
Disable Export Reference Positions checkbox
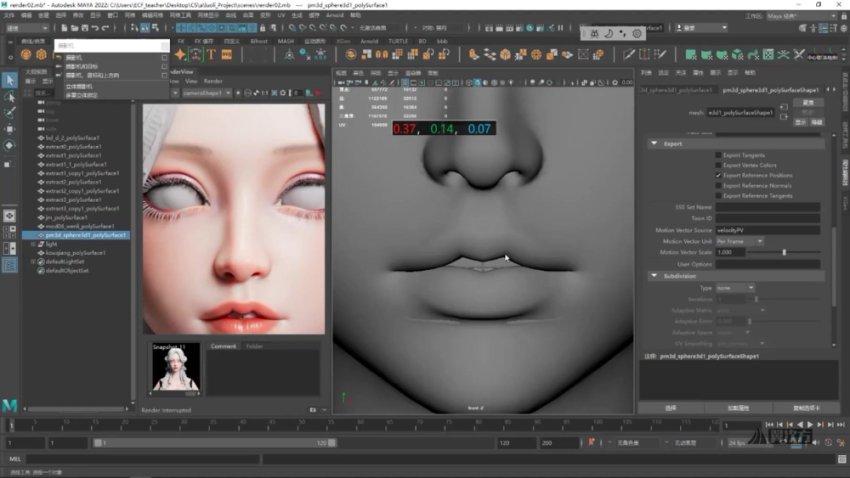tap(718, 175)
